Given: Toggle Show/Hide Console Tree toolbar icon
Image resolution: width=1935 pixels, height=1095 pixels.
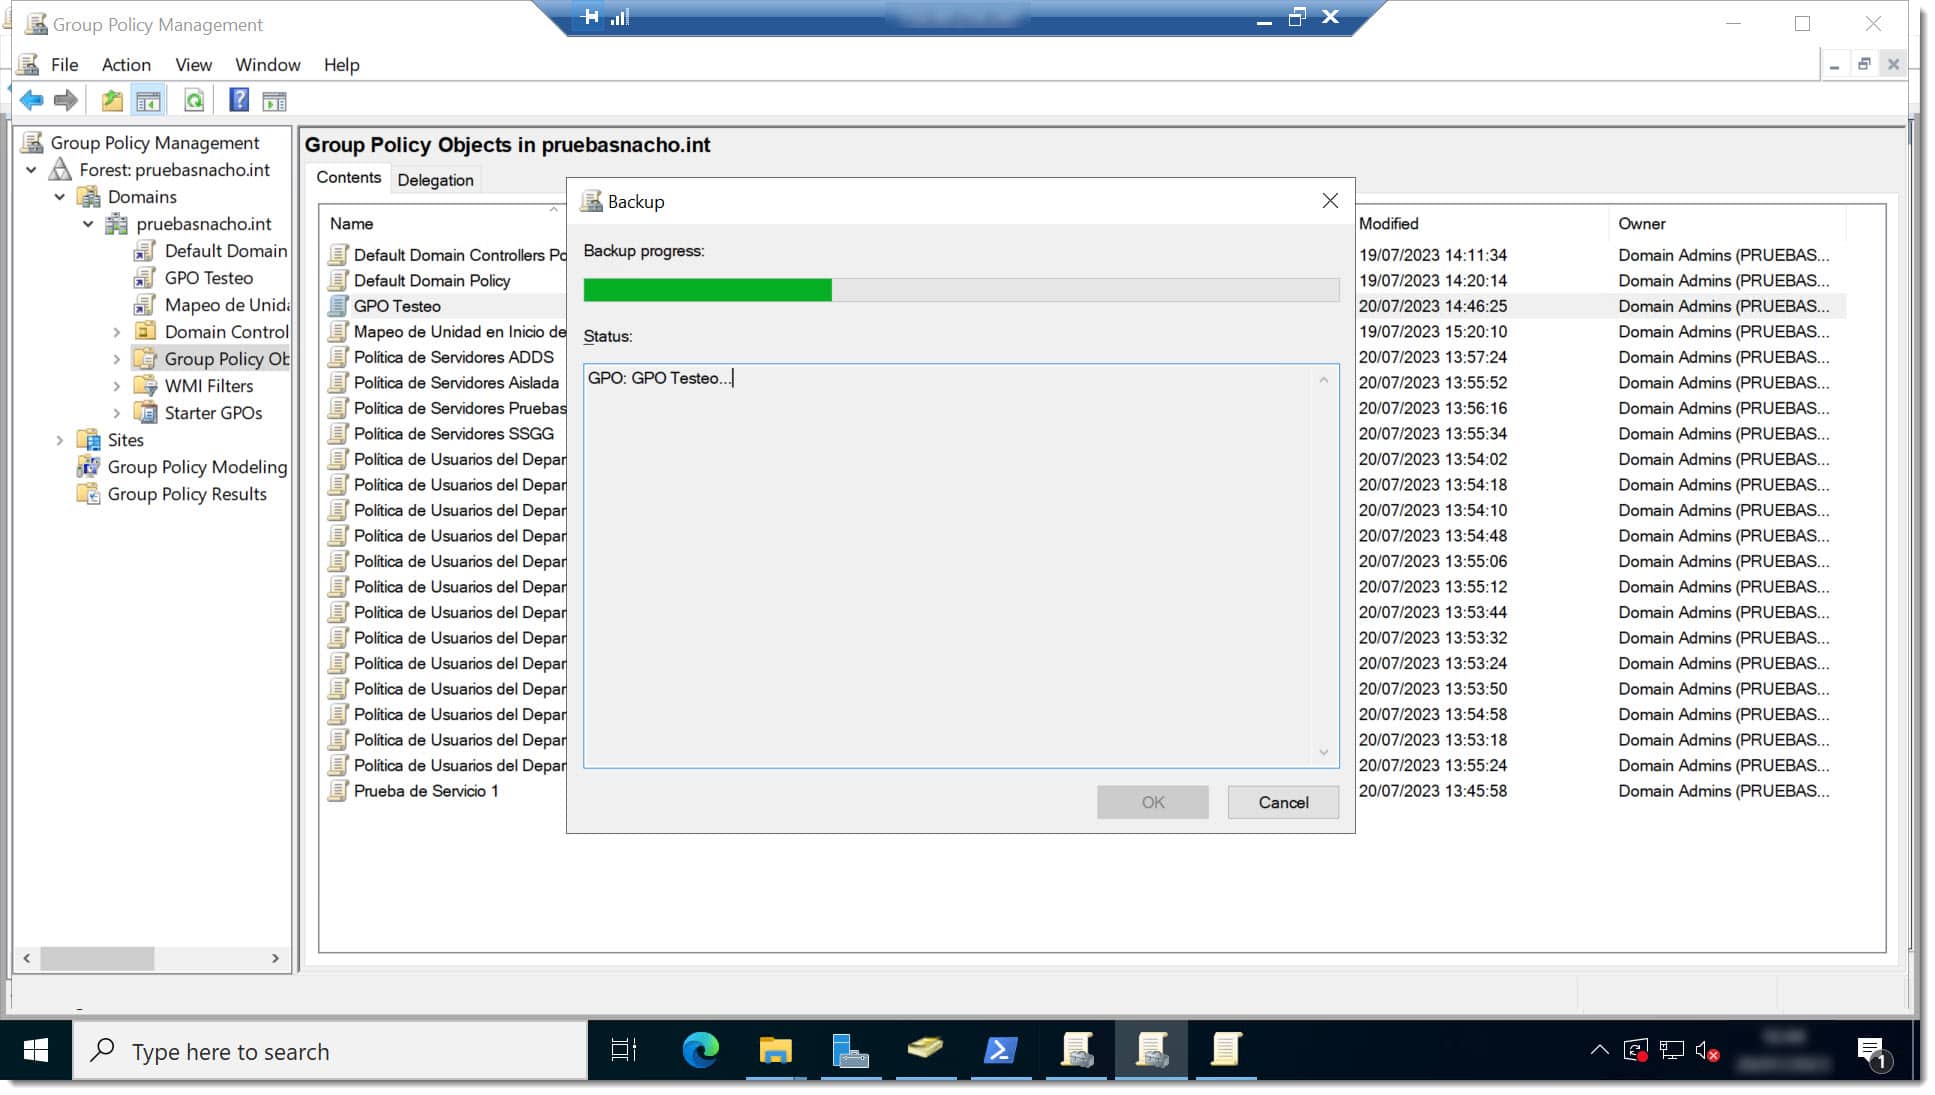Looking at the screenshot, I should point(148,100).
